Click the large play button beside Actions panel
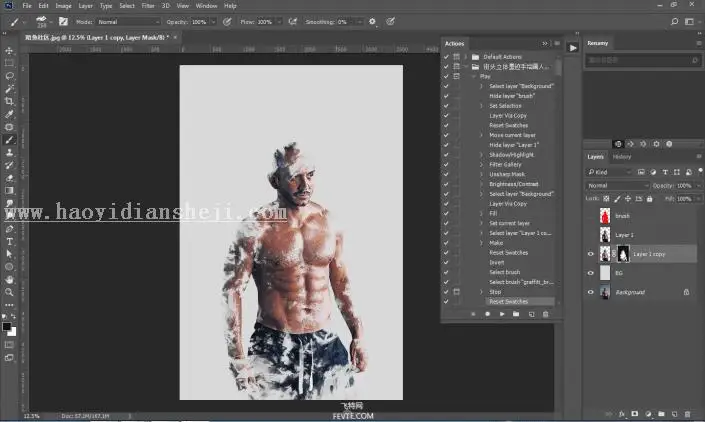Viewport: 705px width, 422px height. click(x=572, y=48)
